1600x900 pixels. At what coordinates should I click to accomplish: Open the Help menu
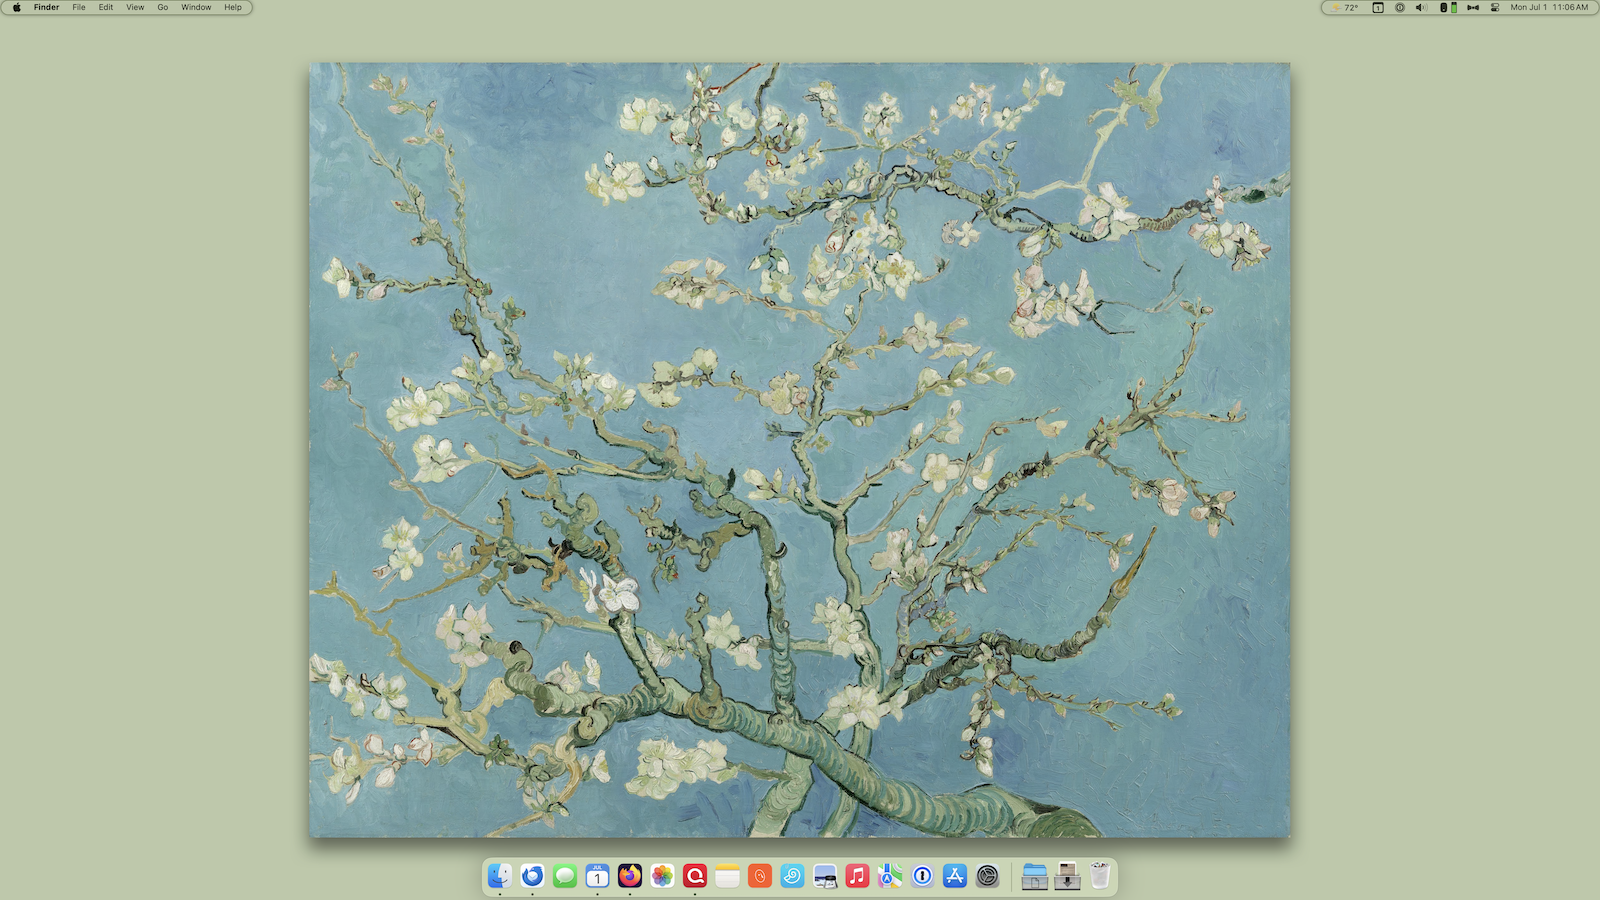233,7
